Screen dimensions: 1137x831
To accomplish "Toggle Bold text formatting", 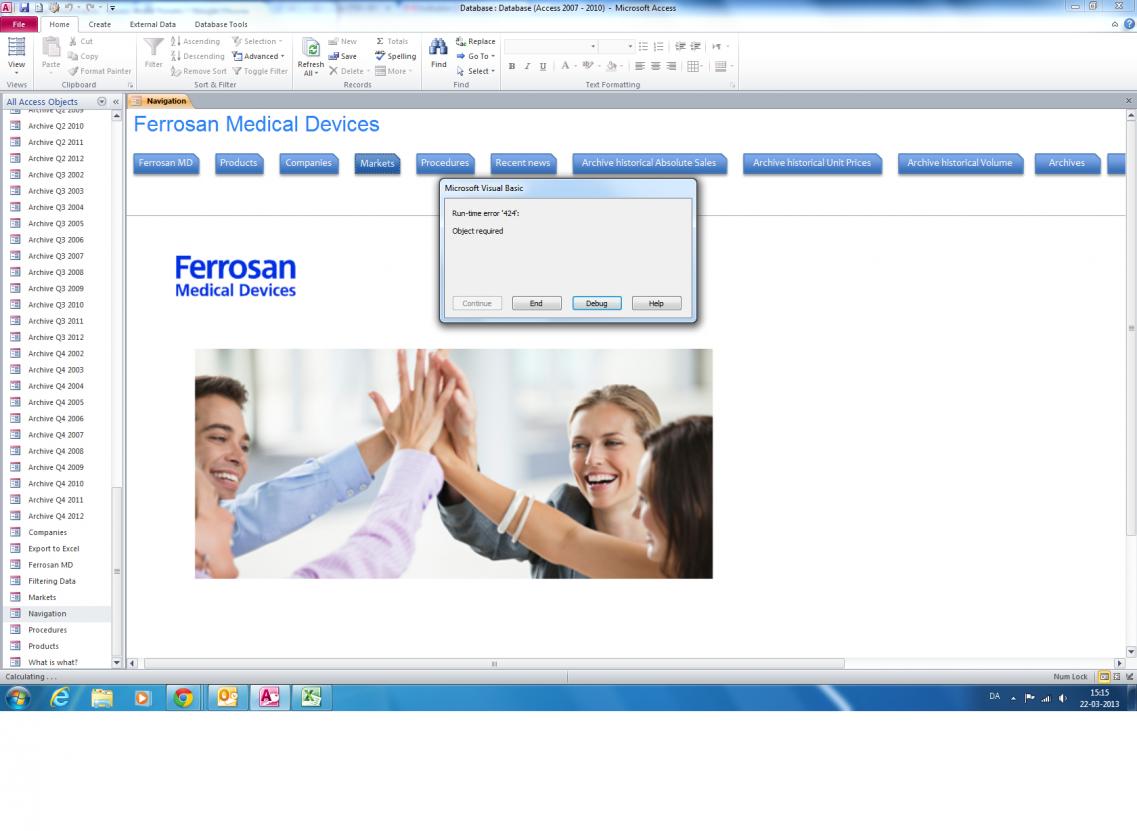I will [512, 66].
